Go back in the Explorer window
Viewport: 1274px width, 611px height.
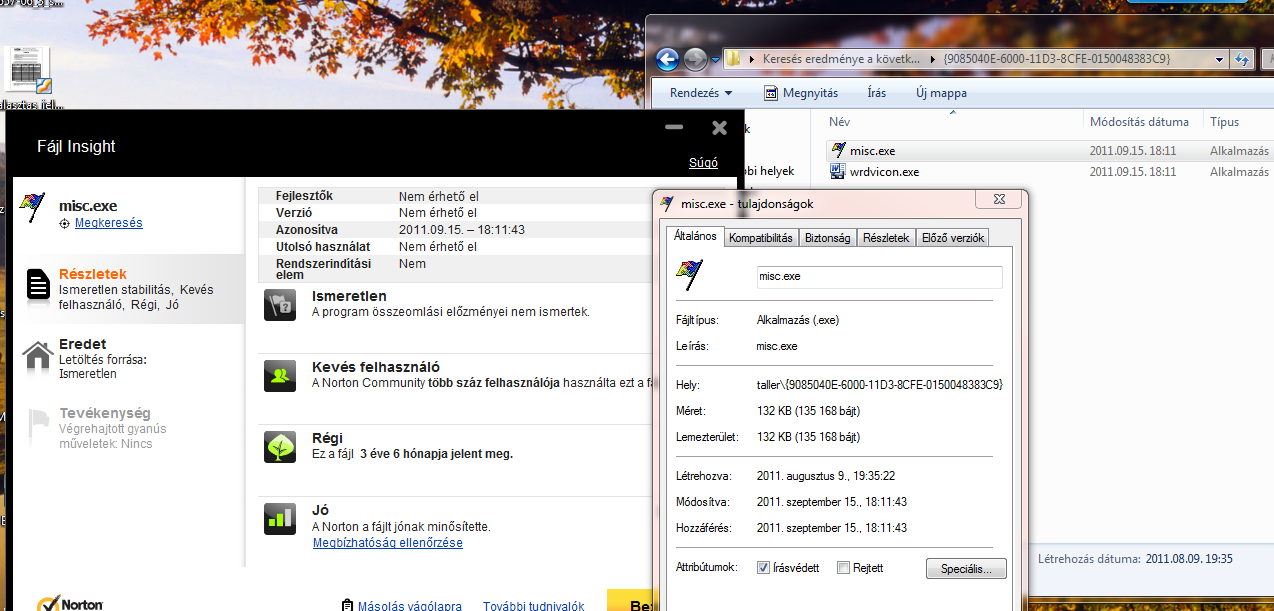(x=668, y=59)
